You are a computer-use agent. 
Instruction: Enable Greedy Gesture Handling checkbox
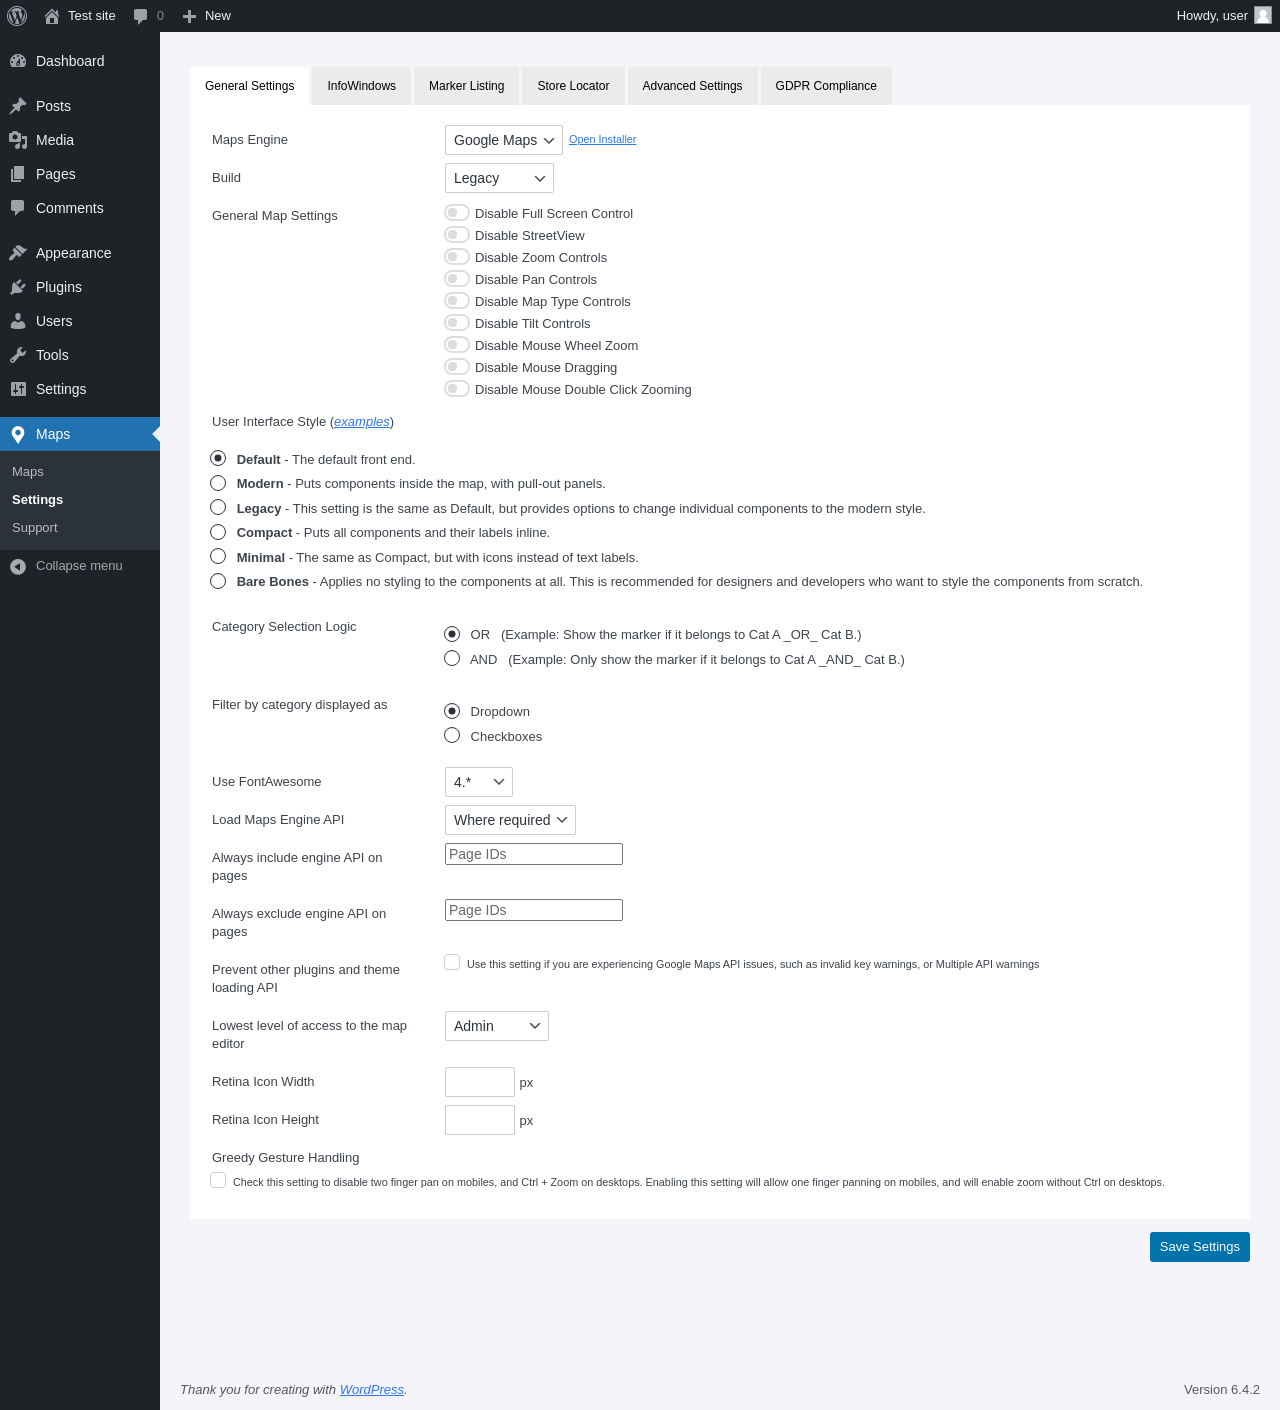218,1180
